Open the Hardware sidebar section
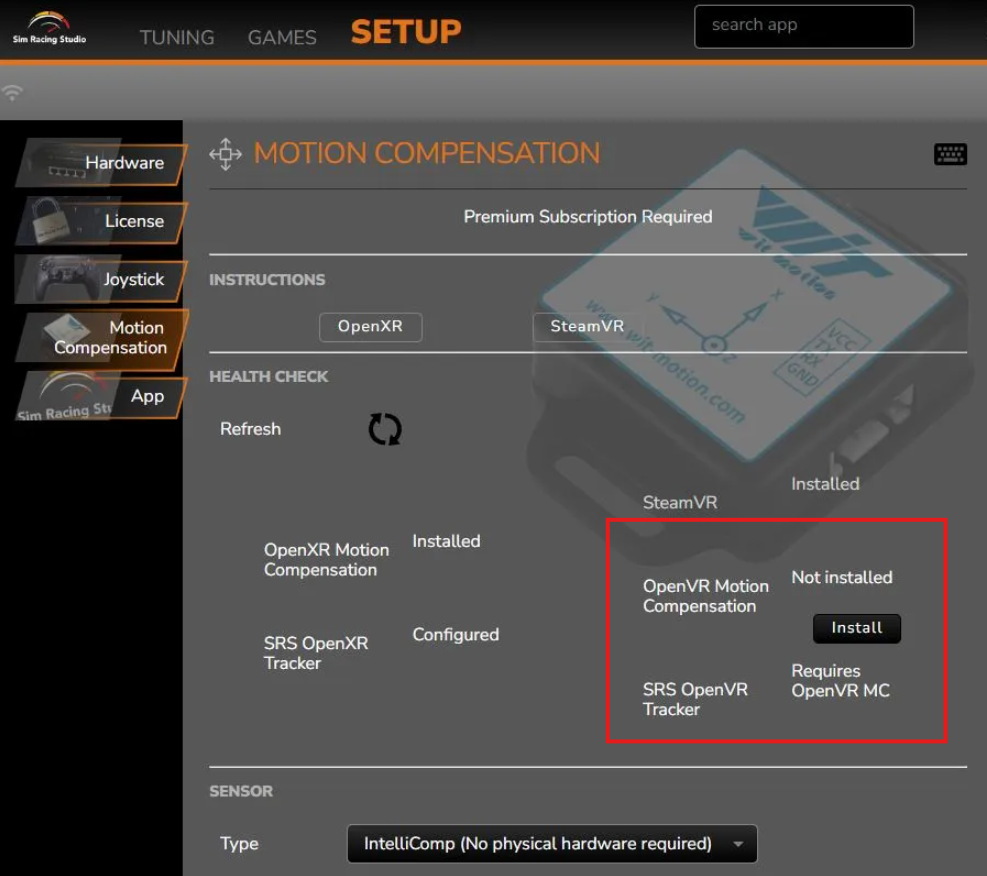 tap(101, 163)
